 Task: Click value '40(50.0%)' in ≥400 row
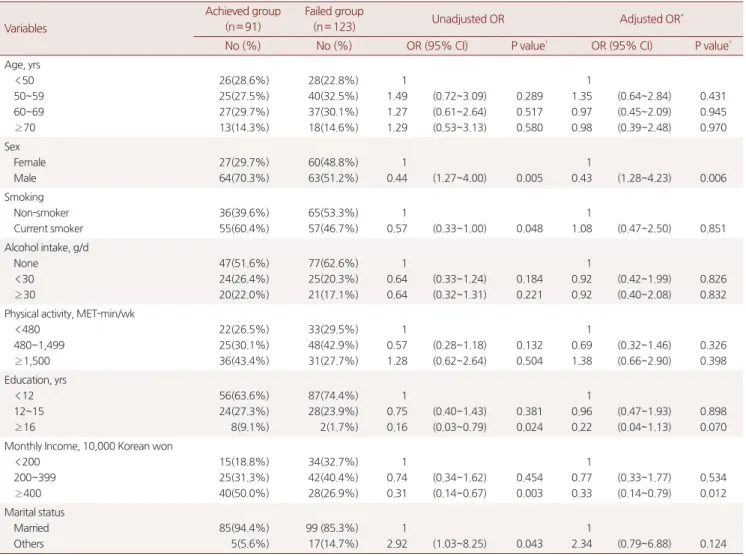pos(244,493)
